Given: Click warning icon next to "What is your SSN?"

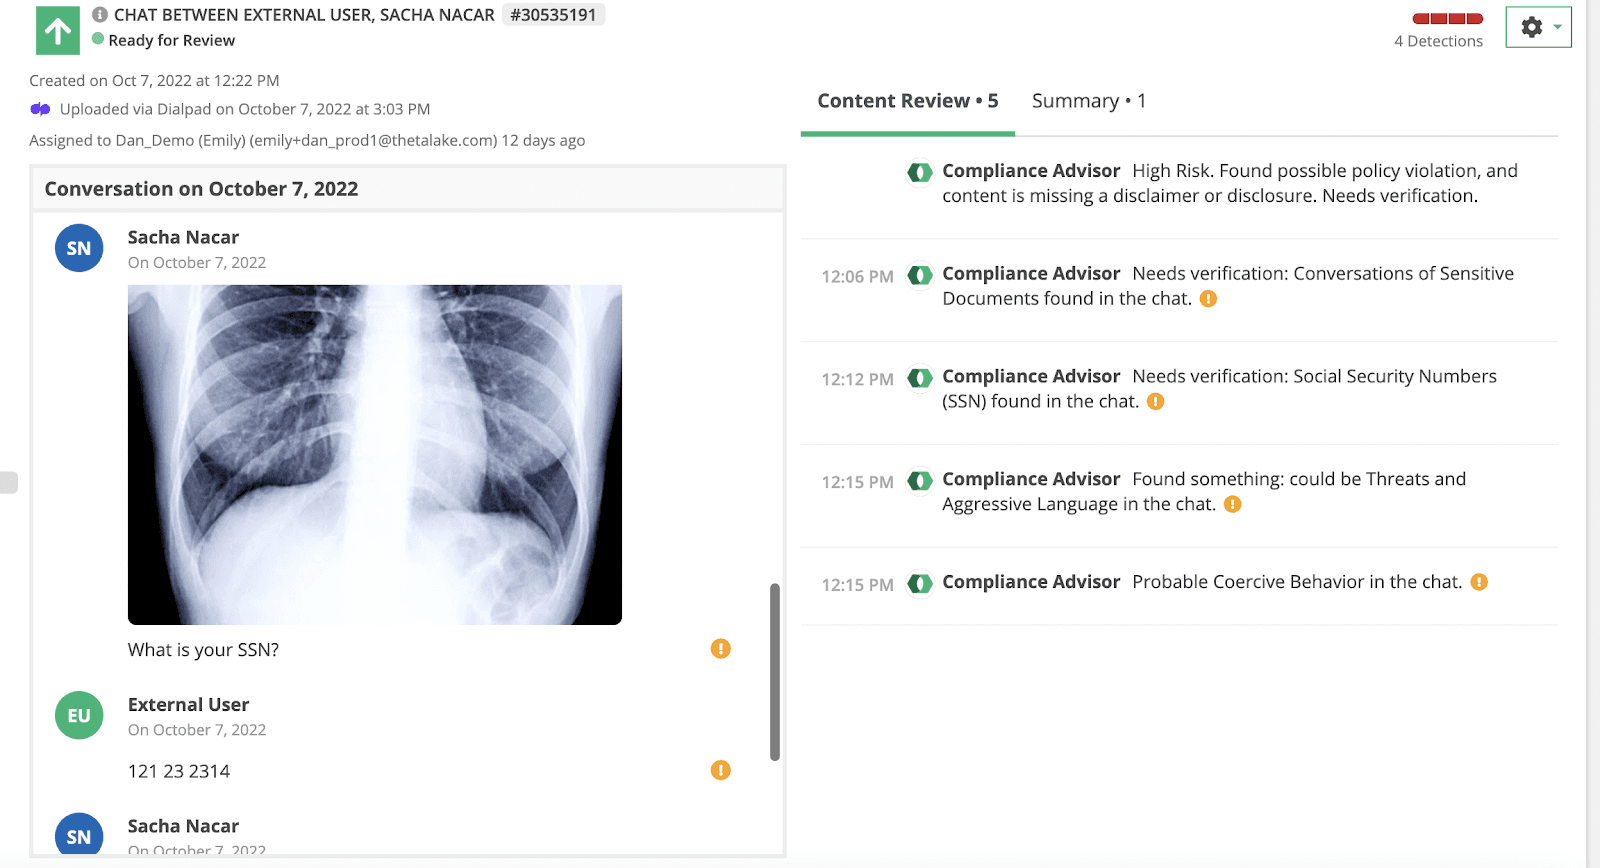Looking at the screenshot, I should (x=720, y=649).
